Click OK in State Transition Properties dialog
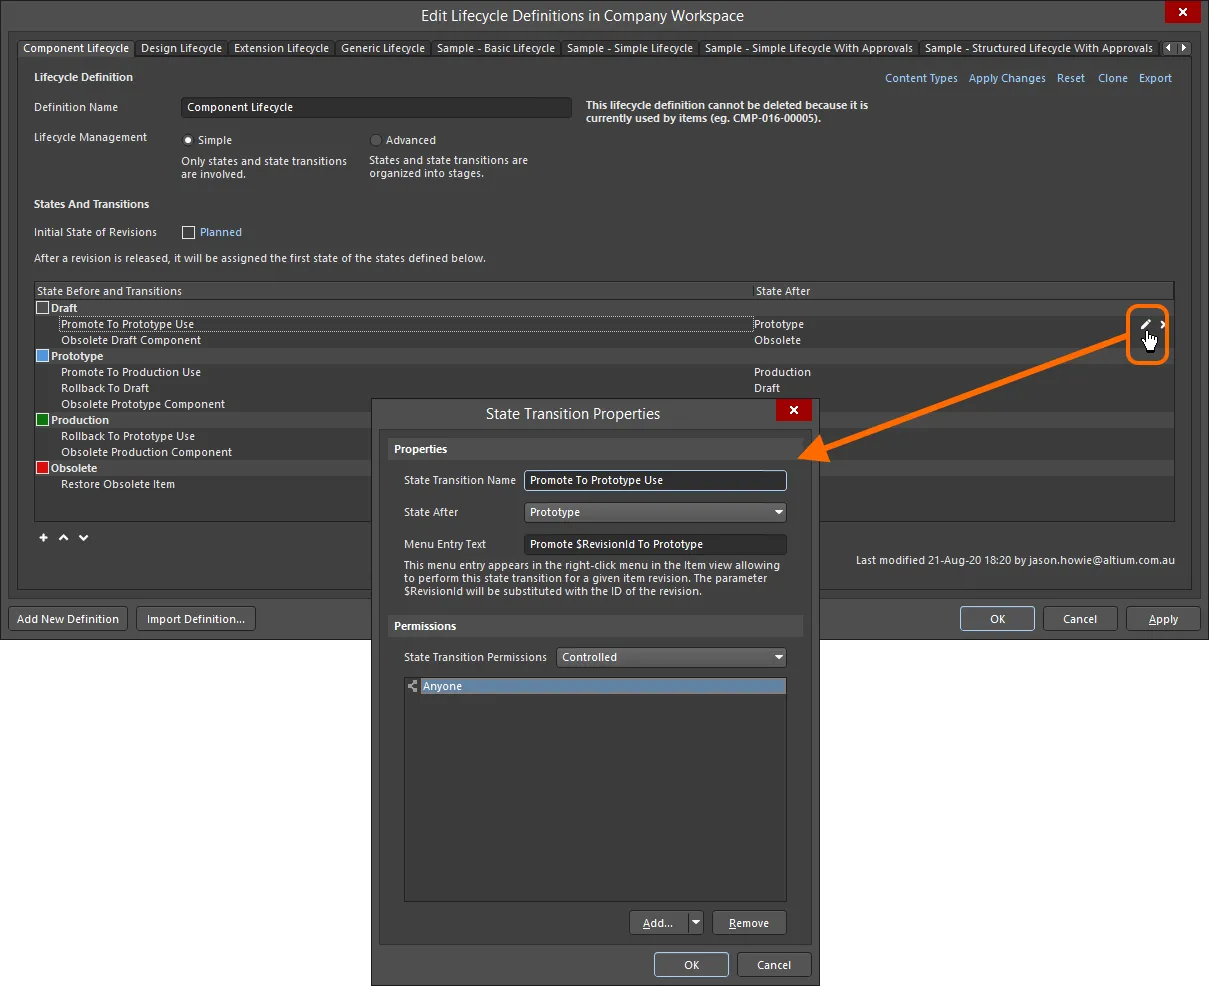1209x986 pixels. coord(691,965)
